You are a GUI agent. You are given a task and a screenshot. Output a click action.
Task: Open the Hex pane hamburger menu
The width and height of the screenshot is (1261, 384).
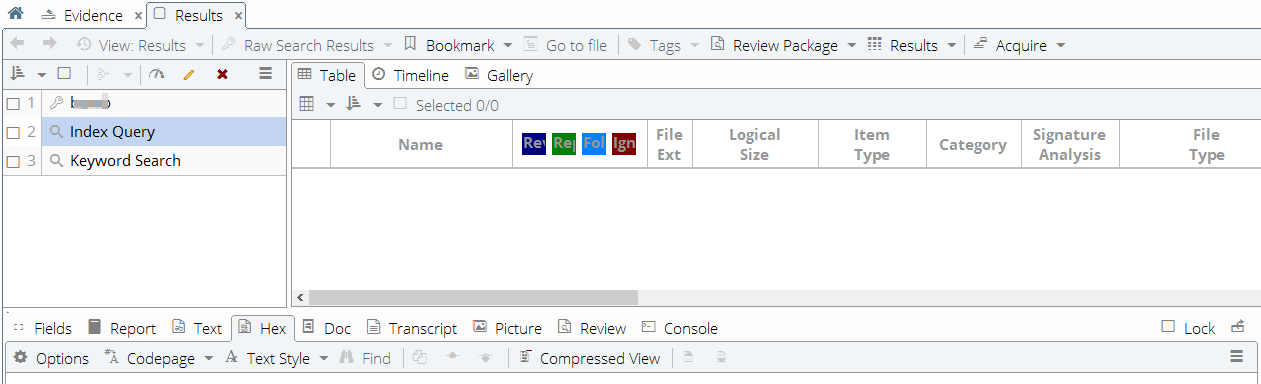click(x=1236, y=357)
